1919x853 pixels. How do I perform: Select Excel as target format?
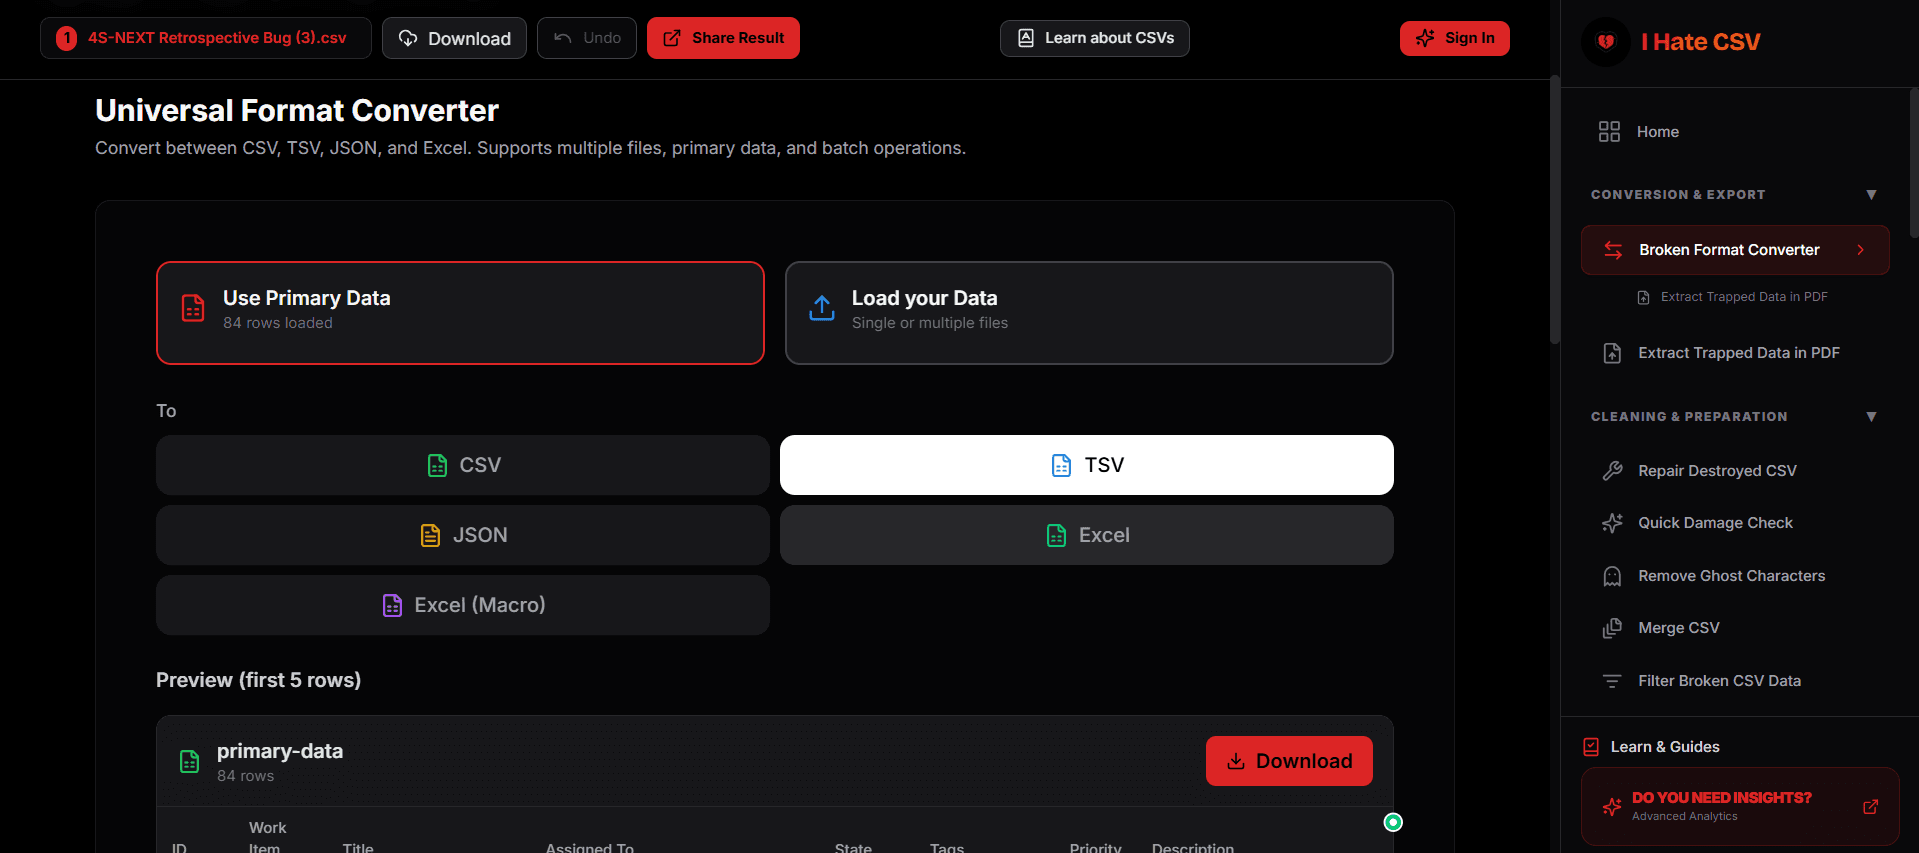tap(1087, 535)
